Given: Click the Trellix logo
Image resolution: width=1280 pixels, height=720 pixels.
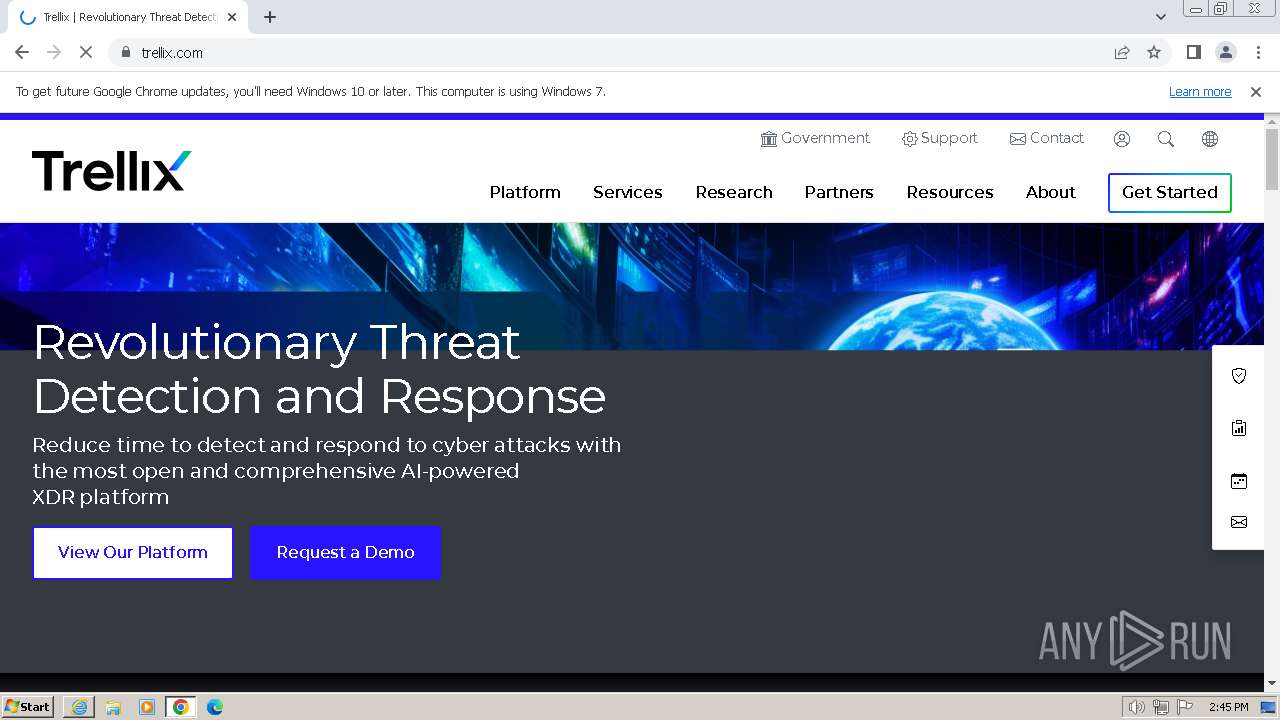Looking at the screenshot, I should [111, 171].
